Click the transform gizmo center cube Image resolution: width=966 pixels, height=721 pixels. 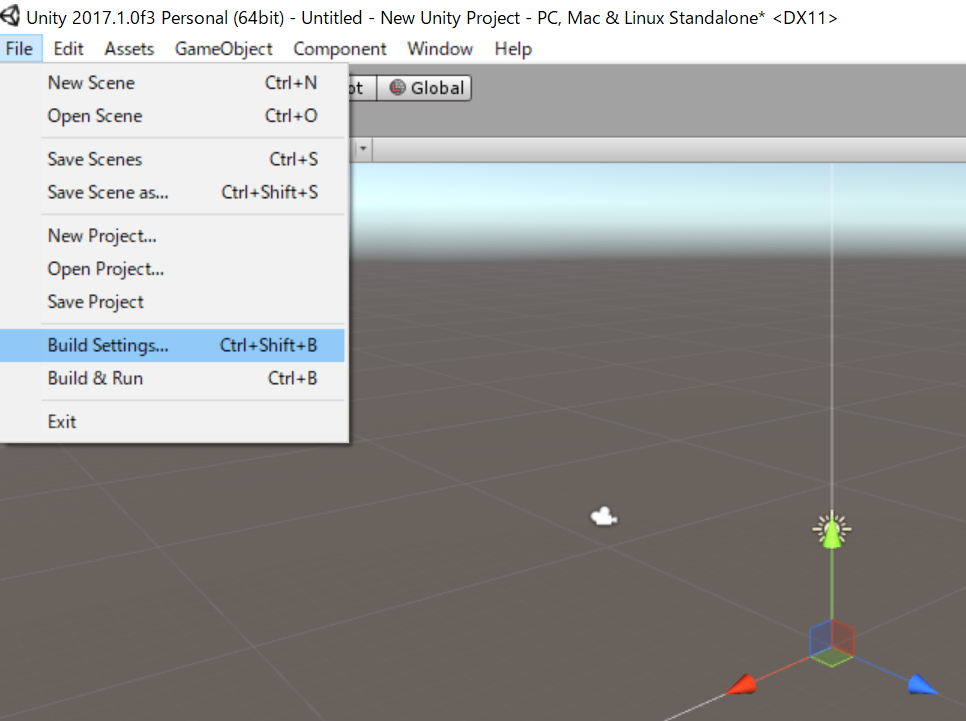point(832,643)
